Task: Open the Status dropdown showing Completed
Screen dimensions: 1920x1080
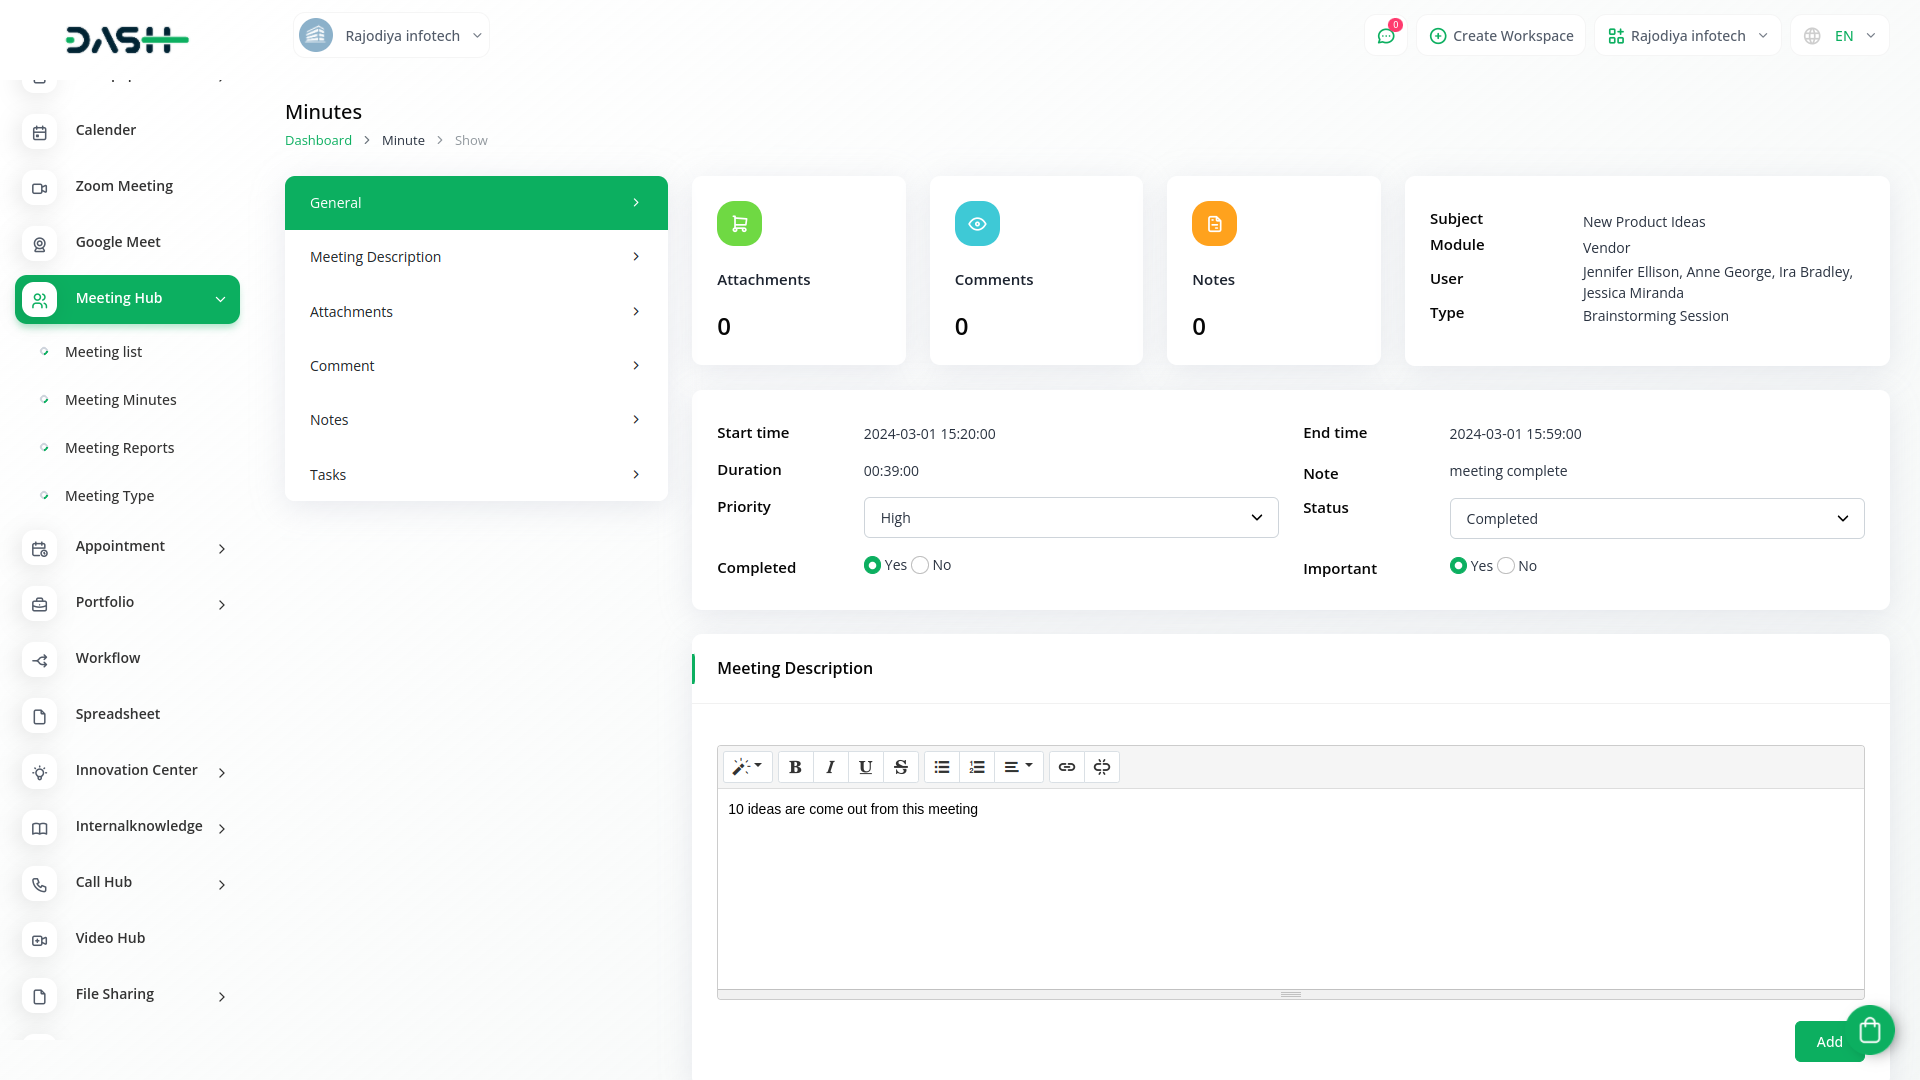Action: point(1656,519)
